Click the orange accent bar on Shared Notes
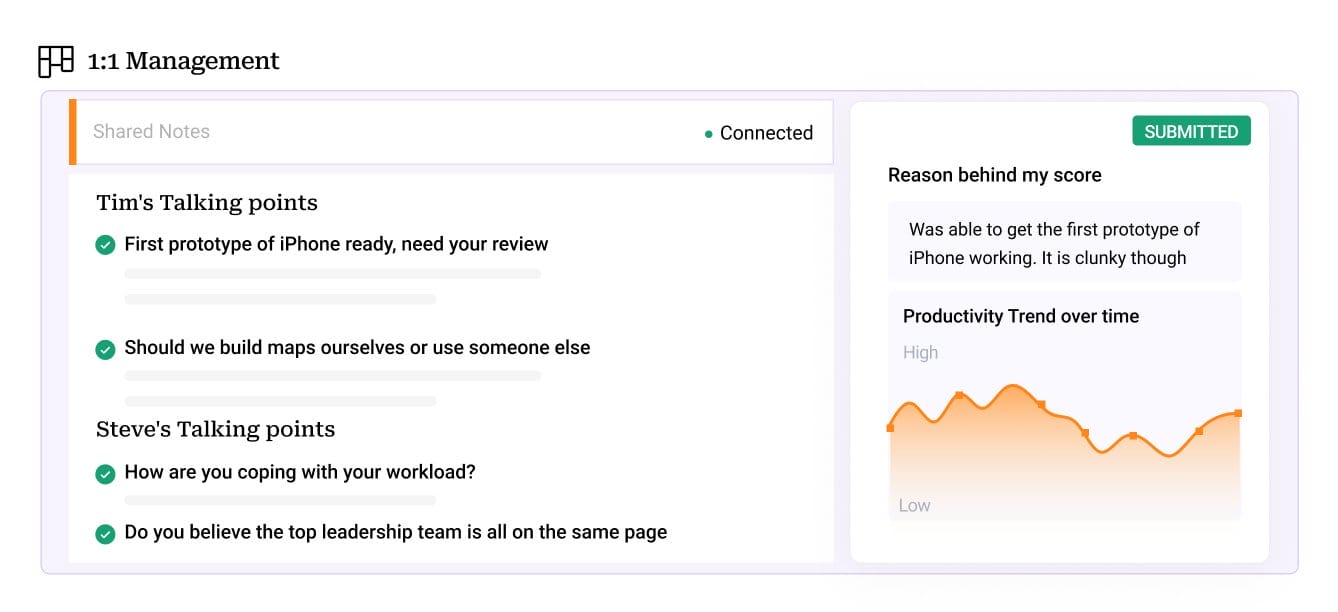 pos(72,131)
